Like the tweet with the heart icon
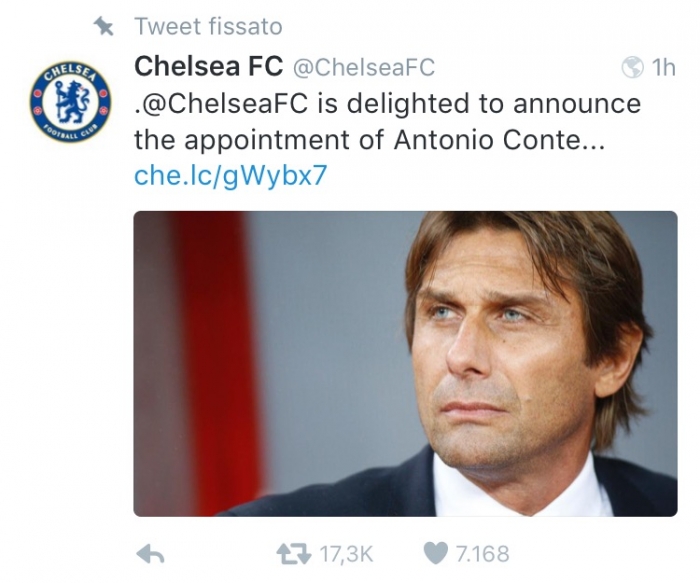 coord(435,552)
